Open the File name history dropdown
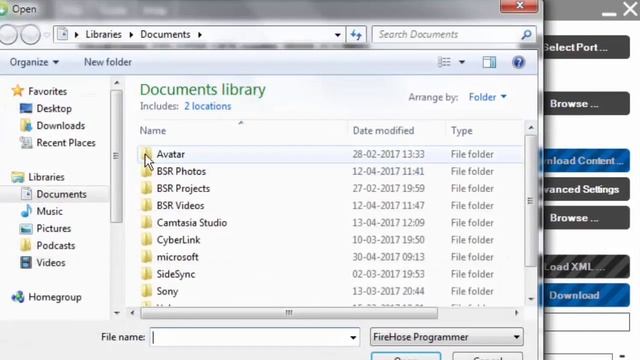Image resolution: width=640 pixels, height=360 pixels. (353, 338)
